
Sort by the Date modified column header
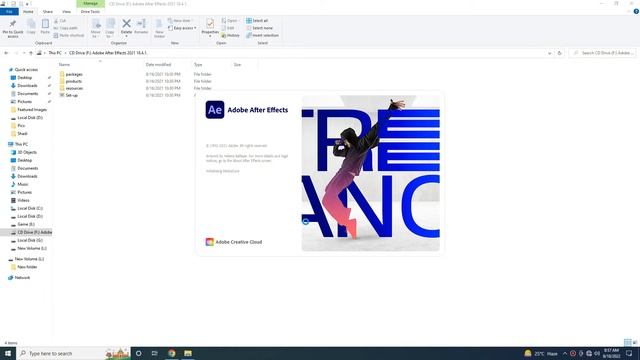(x=158, y=64)
